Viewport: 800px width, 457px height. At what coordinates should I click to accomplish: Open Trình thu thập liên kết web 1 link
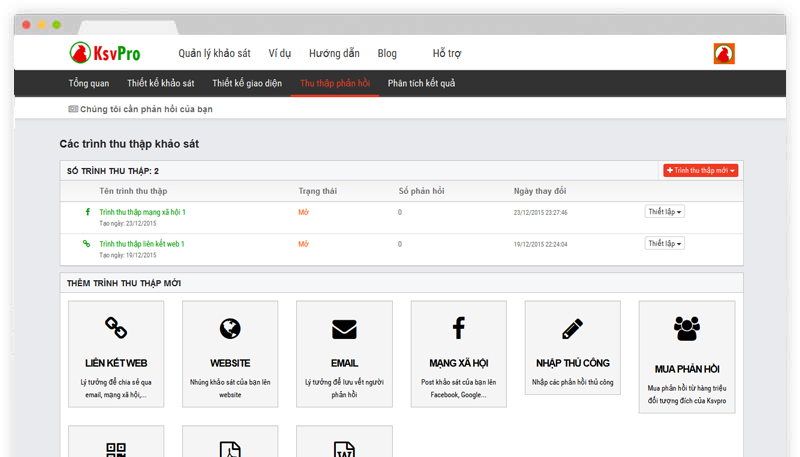click(142, 244)
